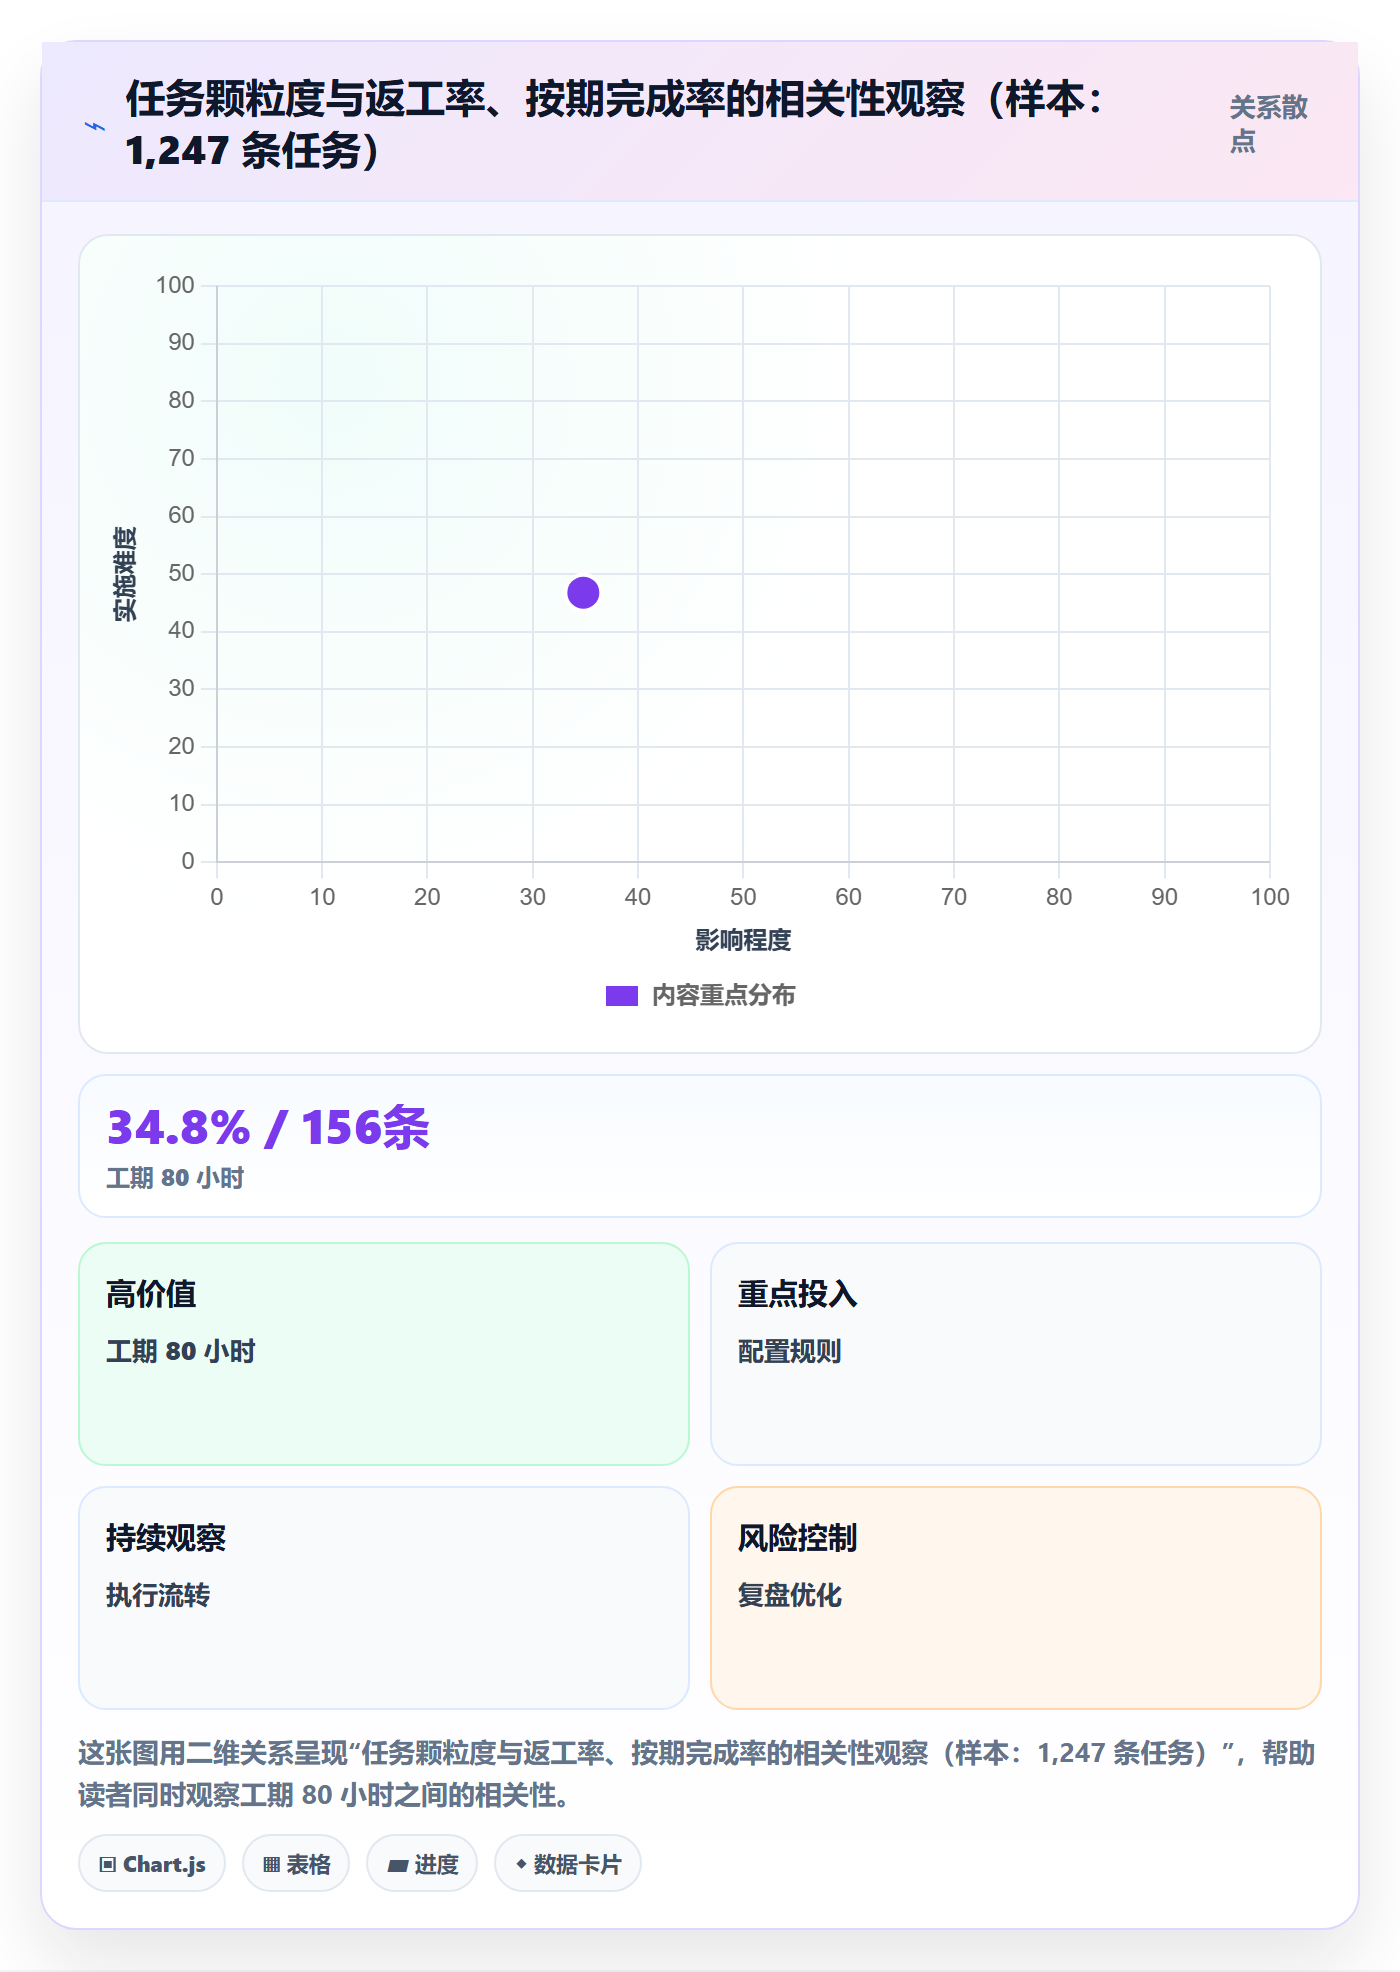Open the 重点投入 quadrant card
The image size is (1400, 1972).
[x=1016, y=1354]
